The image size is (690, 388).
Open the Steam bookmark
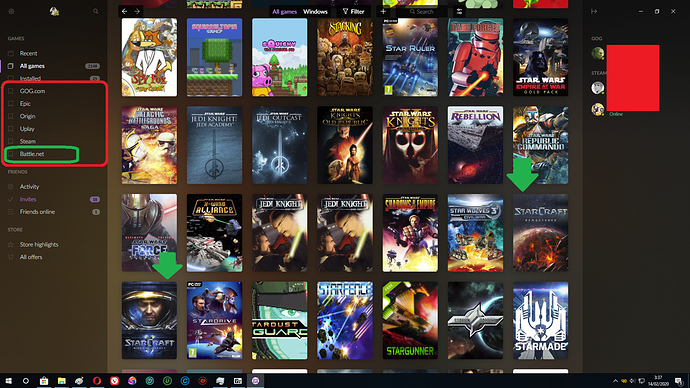click(x=27, y=141)
